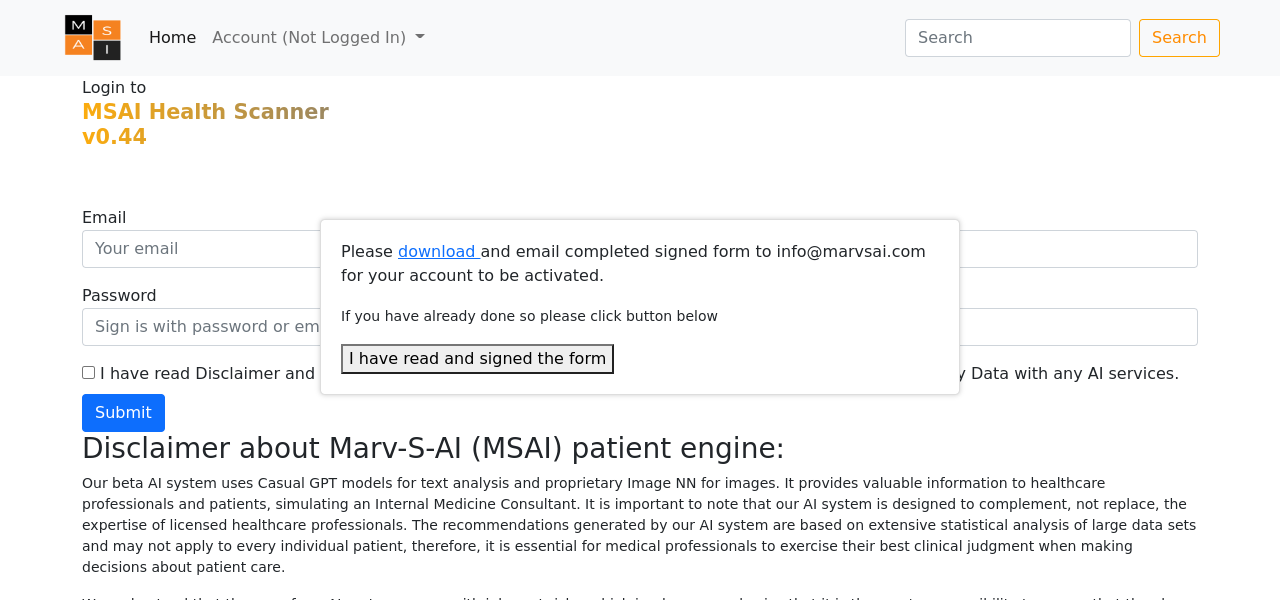Open the download link in popup
This screenshot has width=1280, height=600.
pyautogui.click(x=437, y=252)
